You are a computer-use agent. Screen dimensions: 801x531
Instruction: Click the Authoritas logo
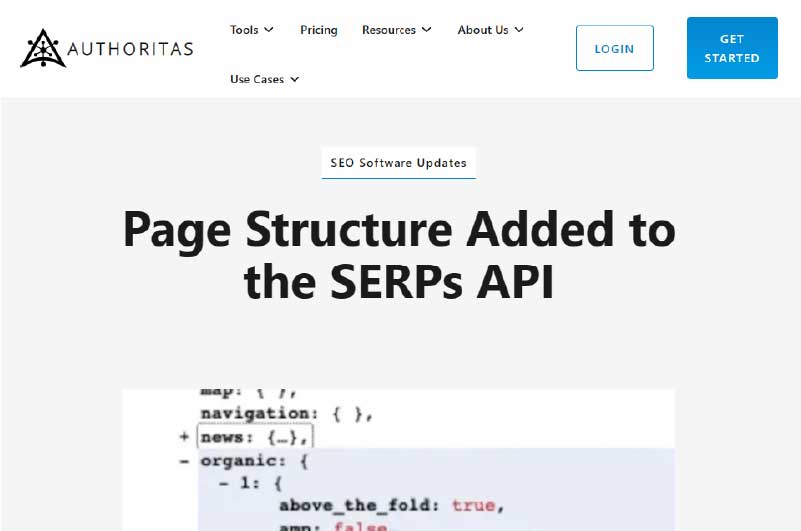(107, 48)
